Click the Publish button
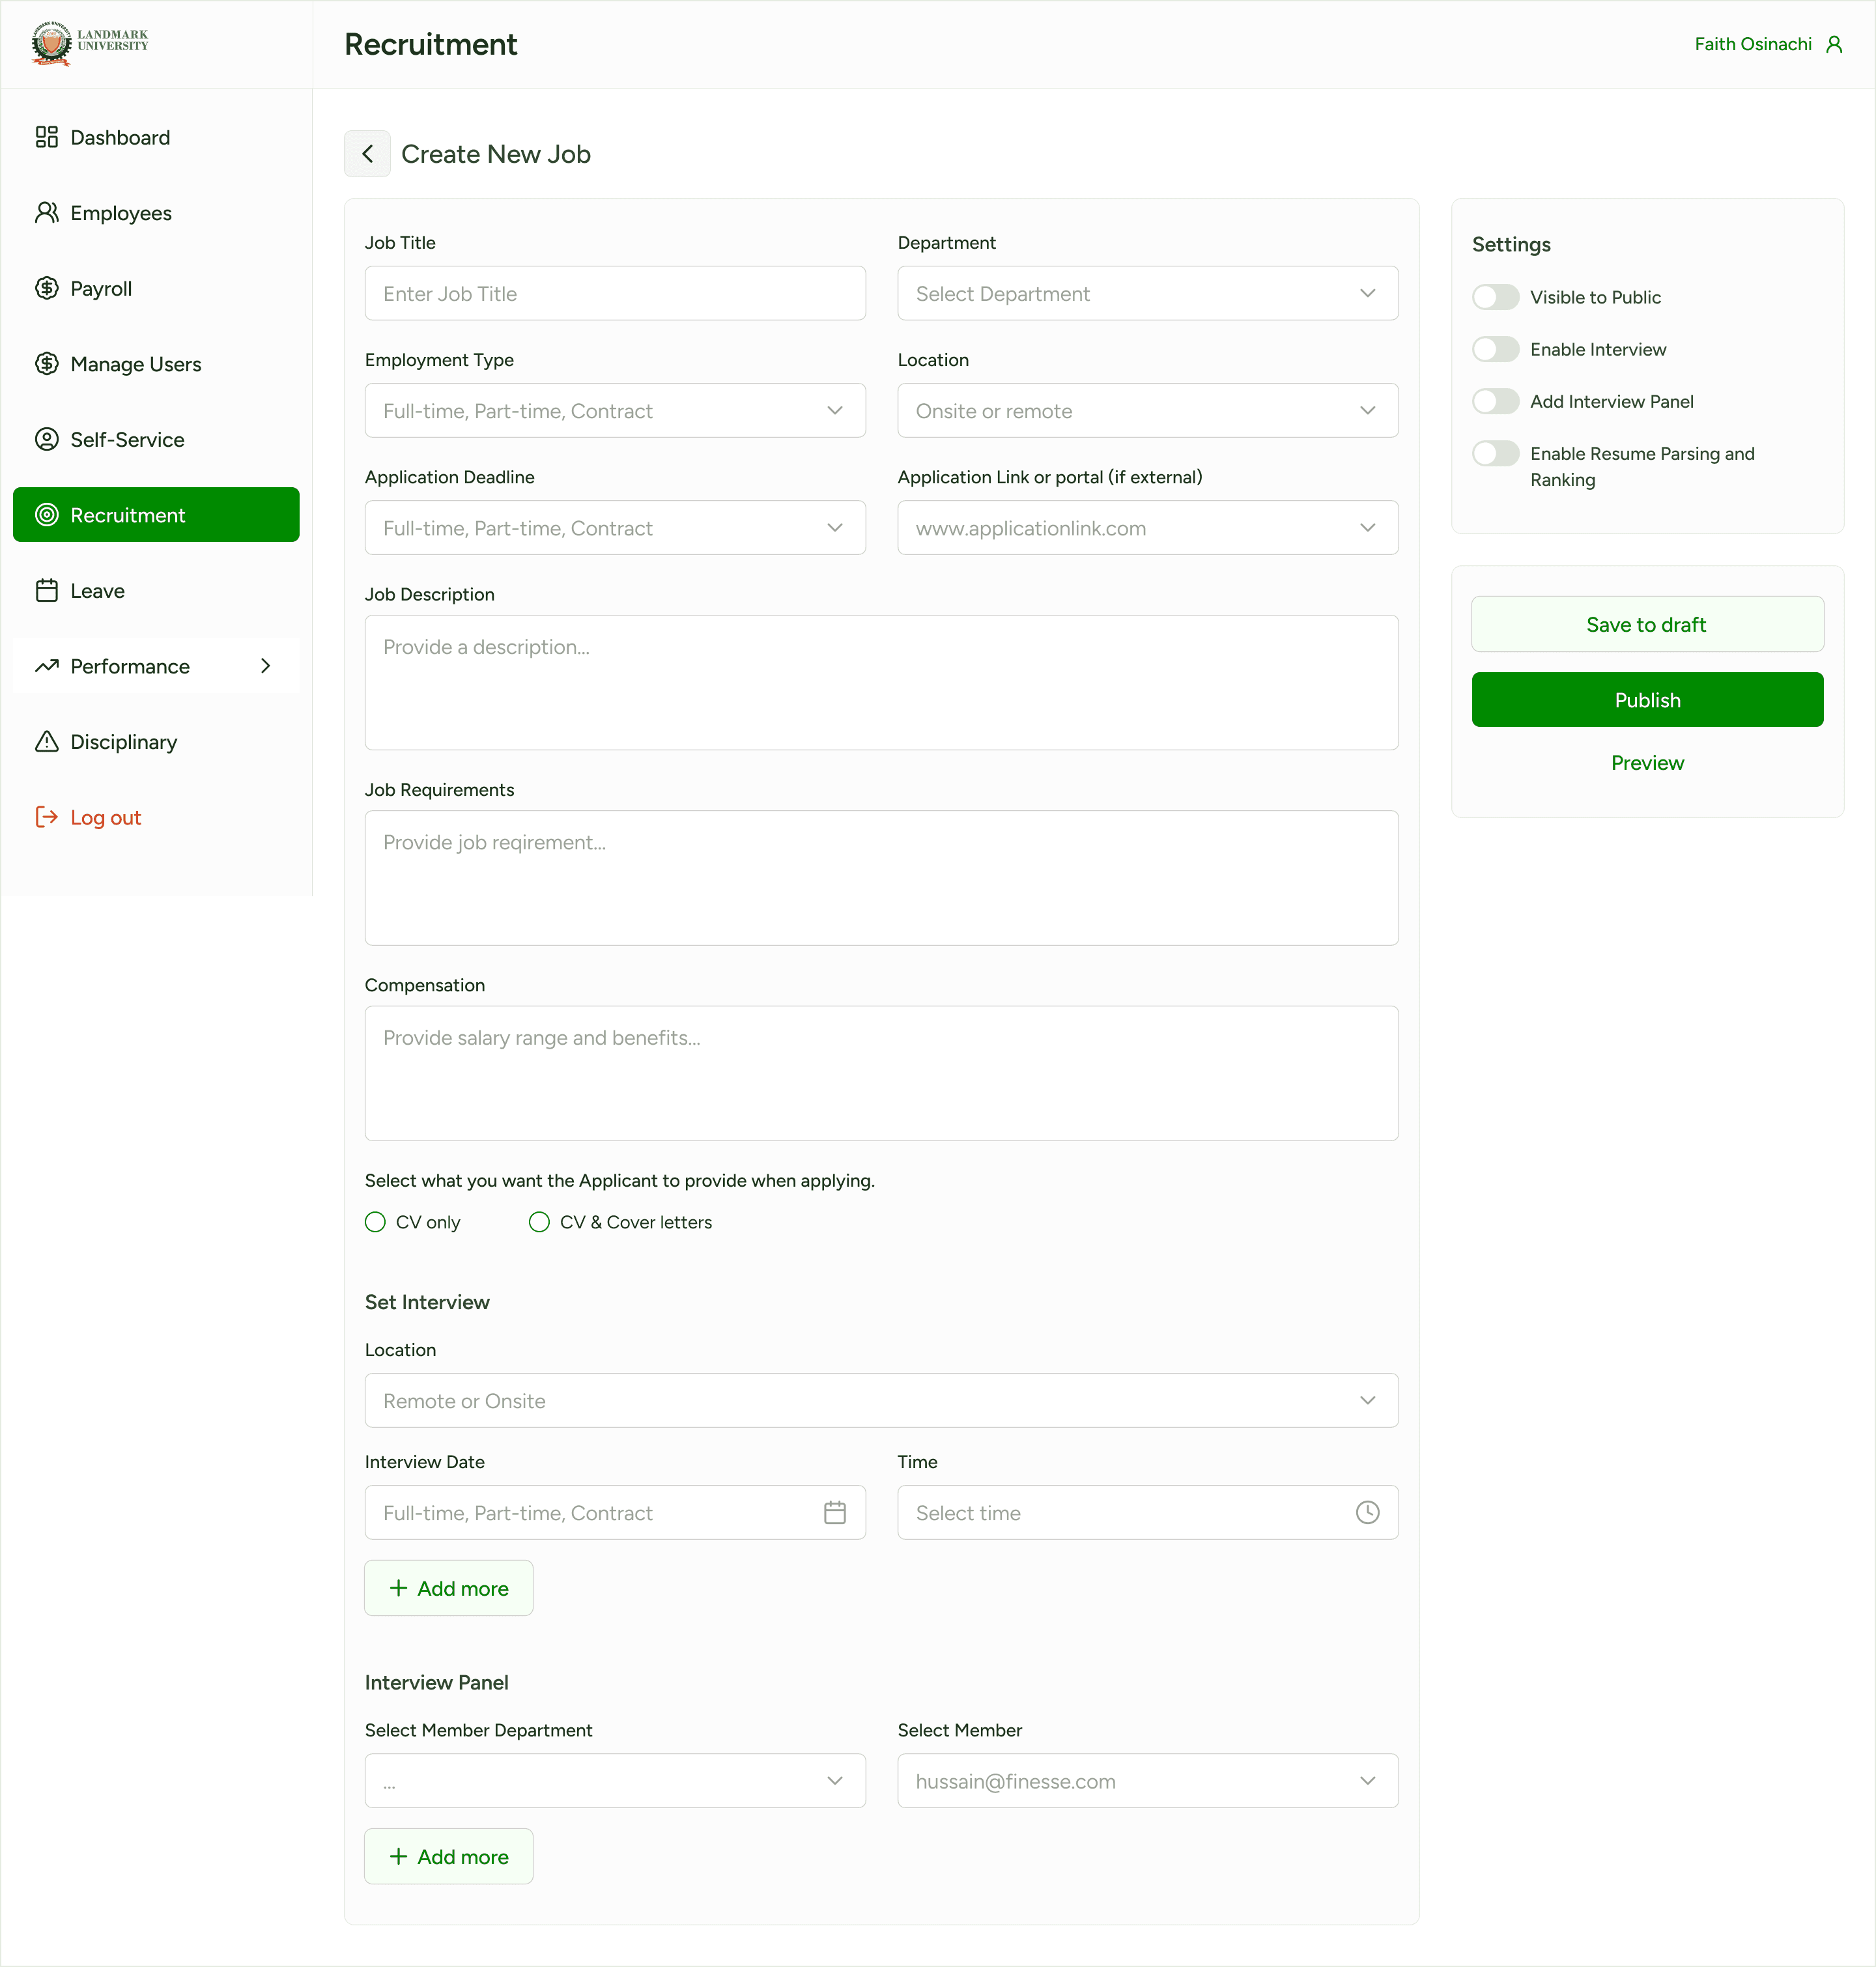Image resolution: width=1876 pixels, height=1967 pixels. point(1646,700)
